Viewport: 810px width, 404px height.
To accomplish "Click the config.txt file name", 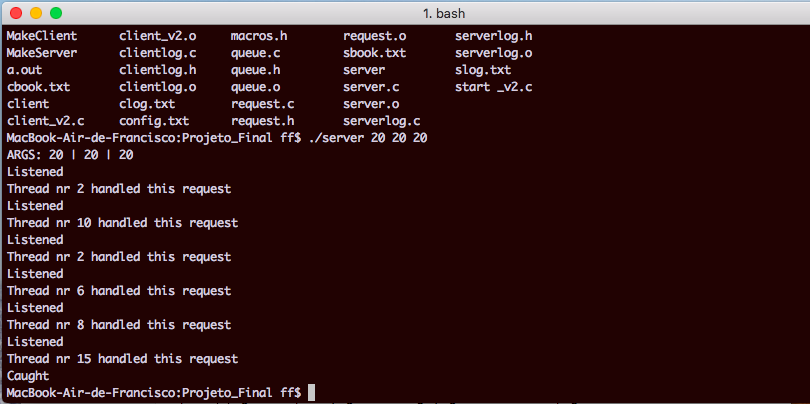I will pos(154,121).
